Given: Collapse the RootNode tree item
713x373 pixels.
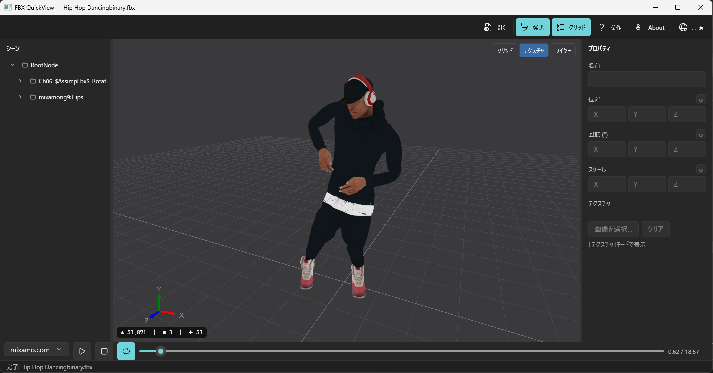Looking at the screenshot, I should pyautogui.click(x=13, y=65).
